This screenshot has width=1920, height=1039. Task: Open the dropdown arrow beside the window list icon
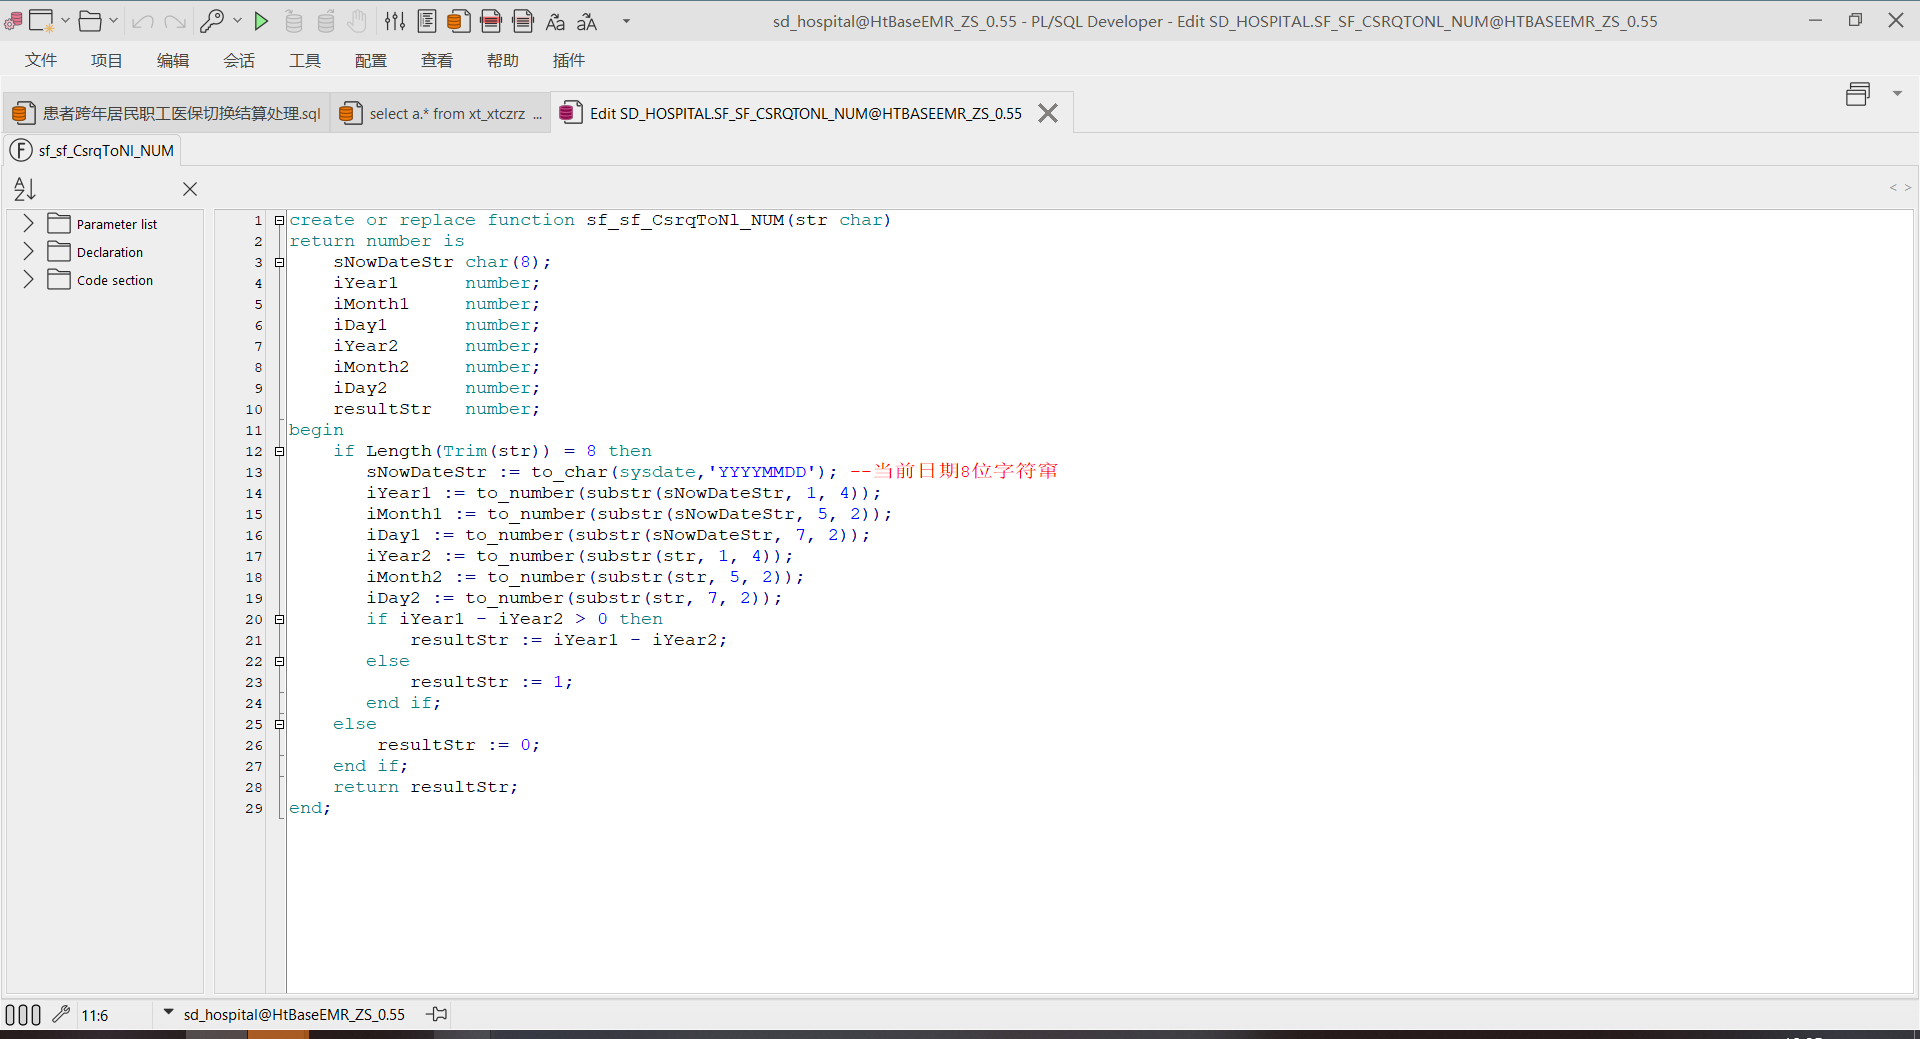tap(1897, 94)
